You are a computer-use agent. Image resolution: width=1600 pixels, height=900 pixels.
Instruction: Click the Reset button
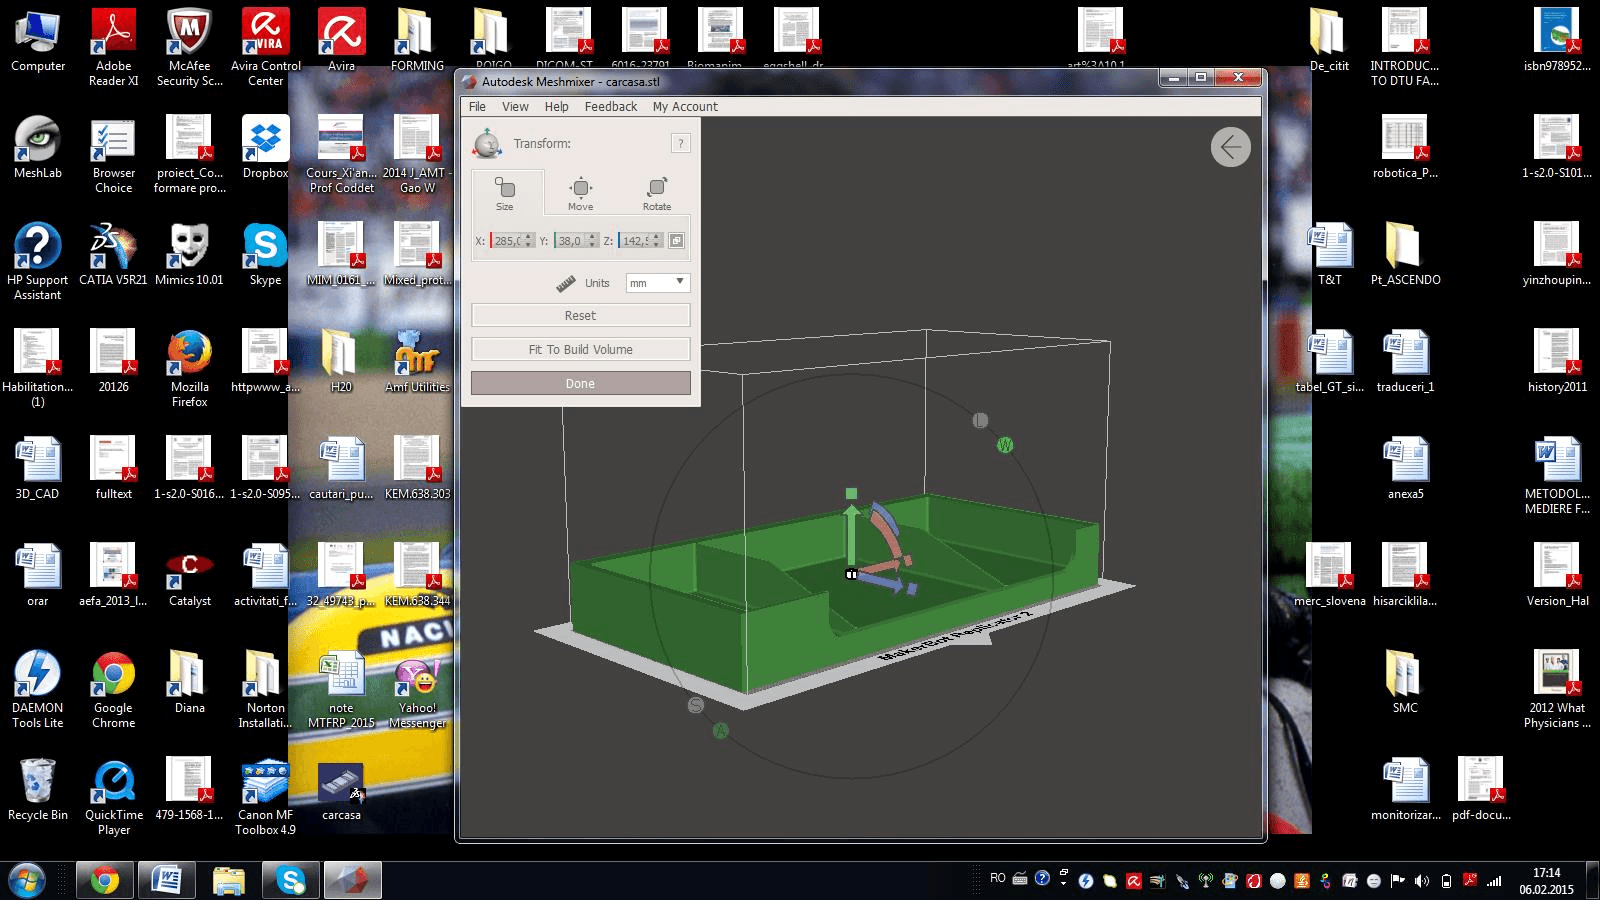pyautogui.click(x=580, y=316)
